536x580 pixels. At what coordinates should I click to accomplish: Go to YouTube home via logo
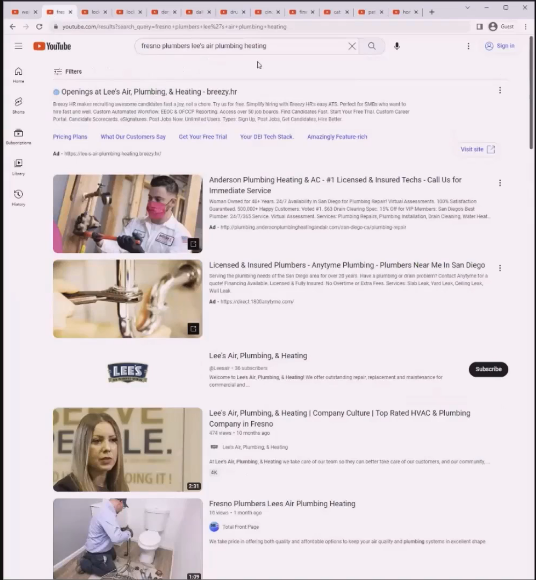pyautogui.click(x=52, y=46)
